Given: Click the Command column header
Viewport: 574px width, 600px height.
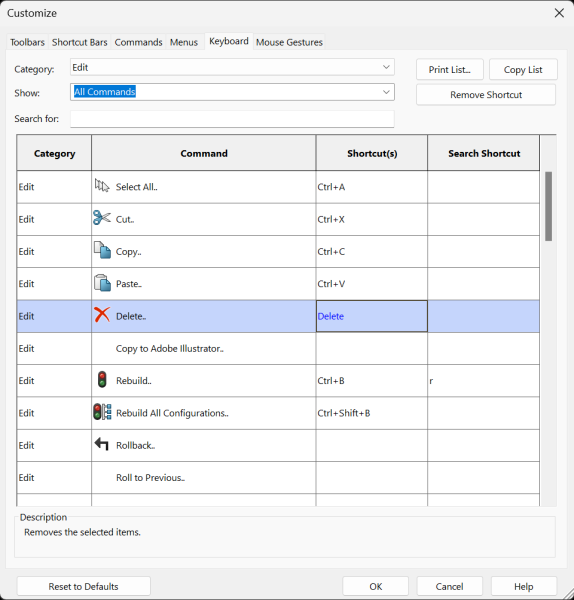Looking at the screenshot, I should tap(204, 153).
